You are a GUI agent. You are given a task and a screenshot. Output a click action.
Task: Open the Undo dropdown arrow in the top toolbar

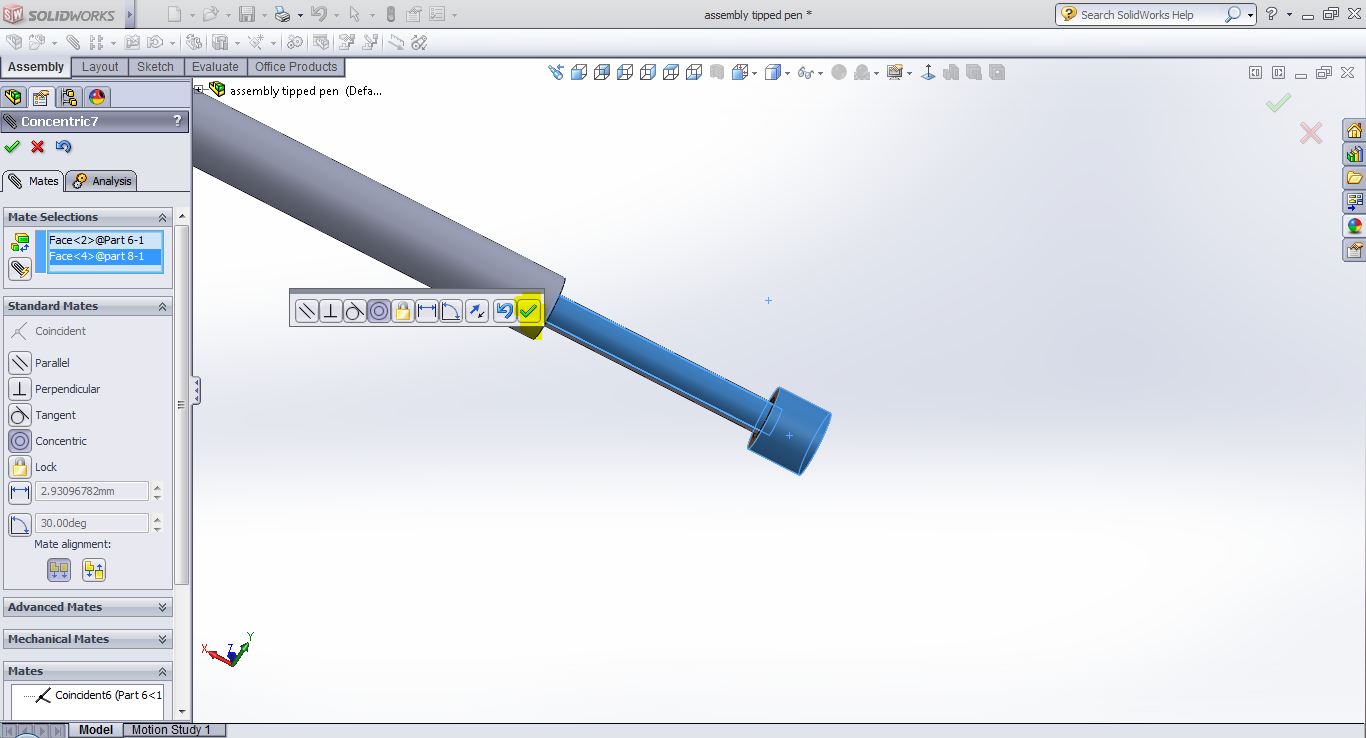click(335, 15)
